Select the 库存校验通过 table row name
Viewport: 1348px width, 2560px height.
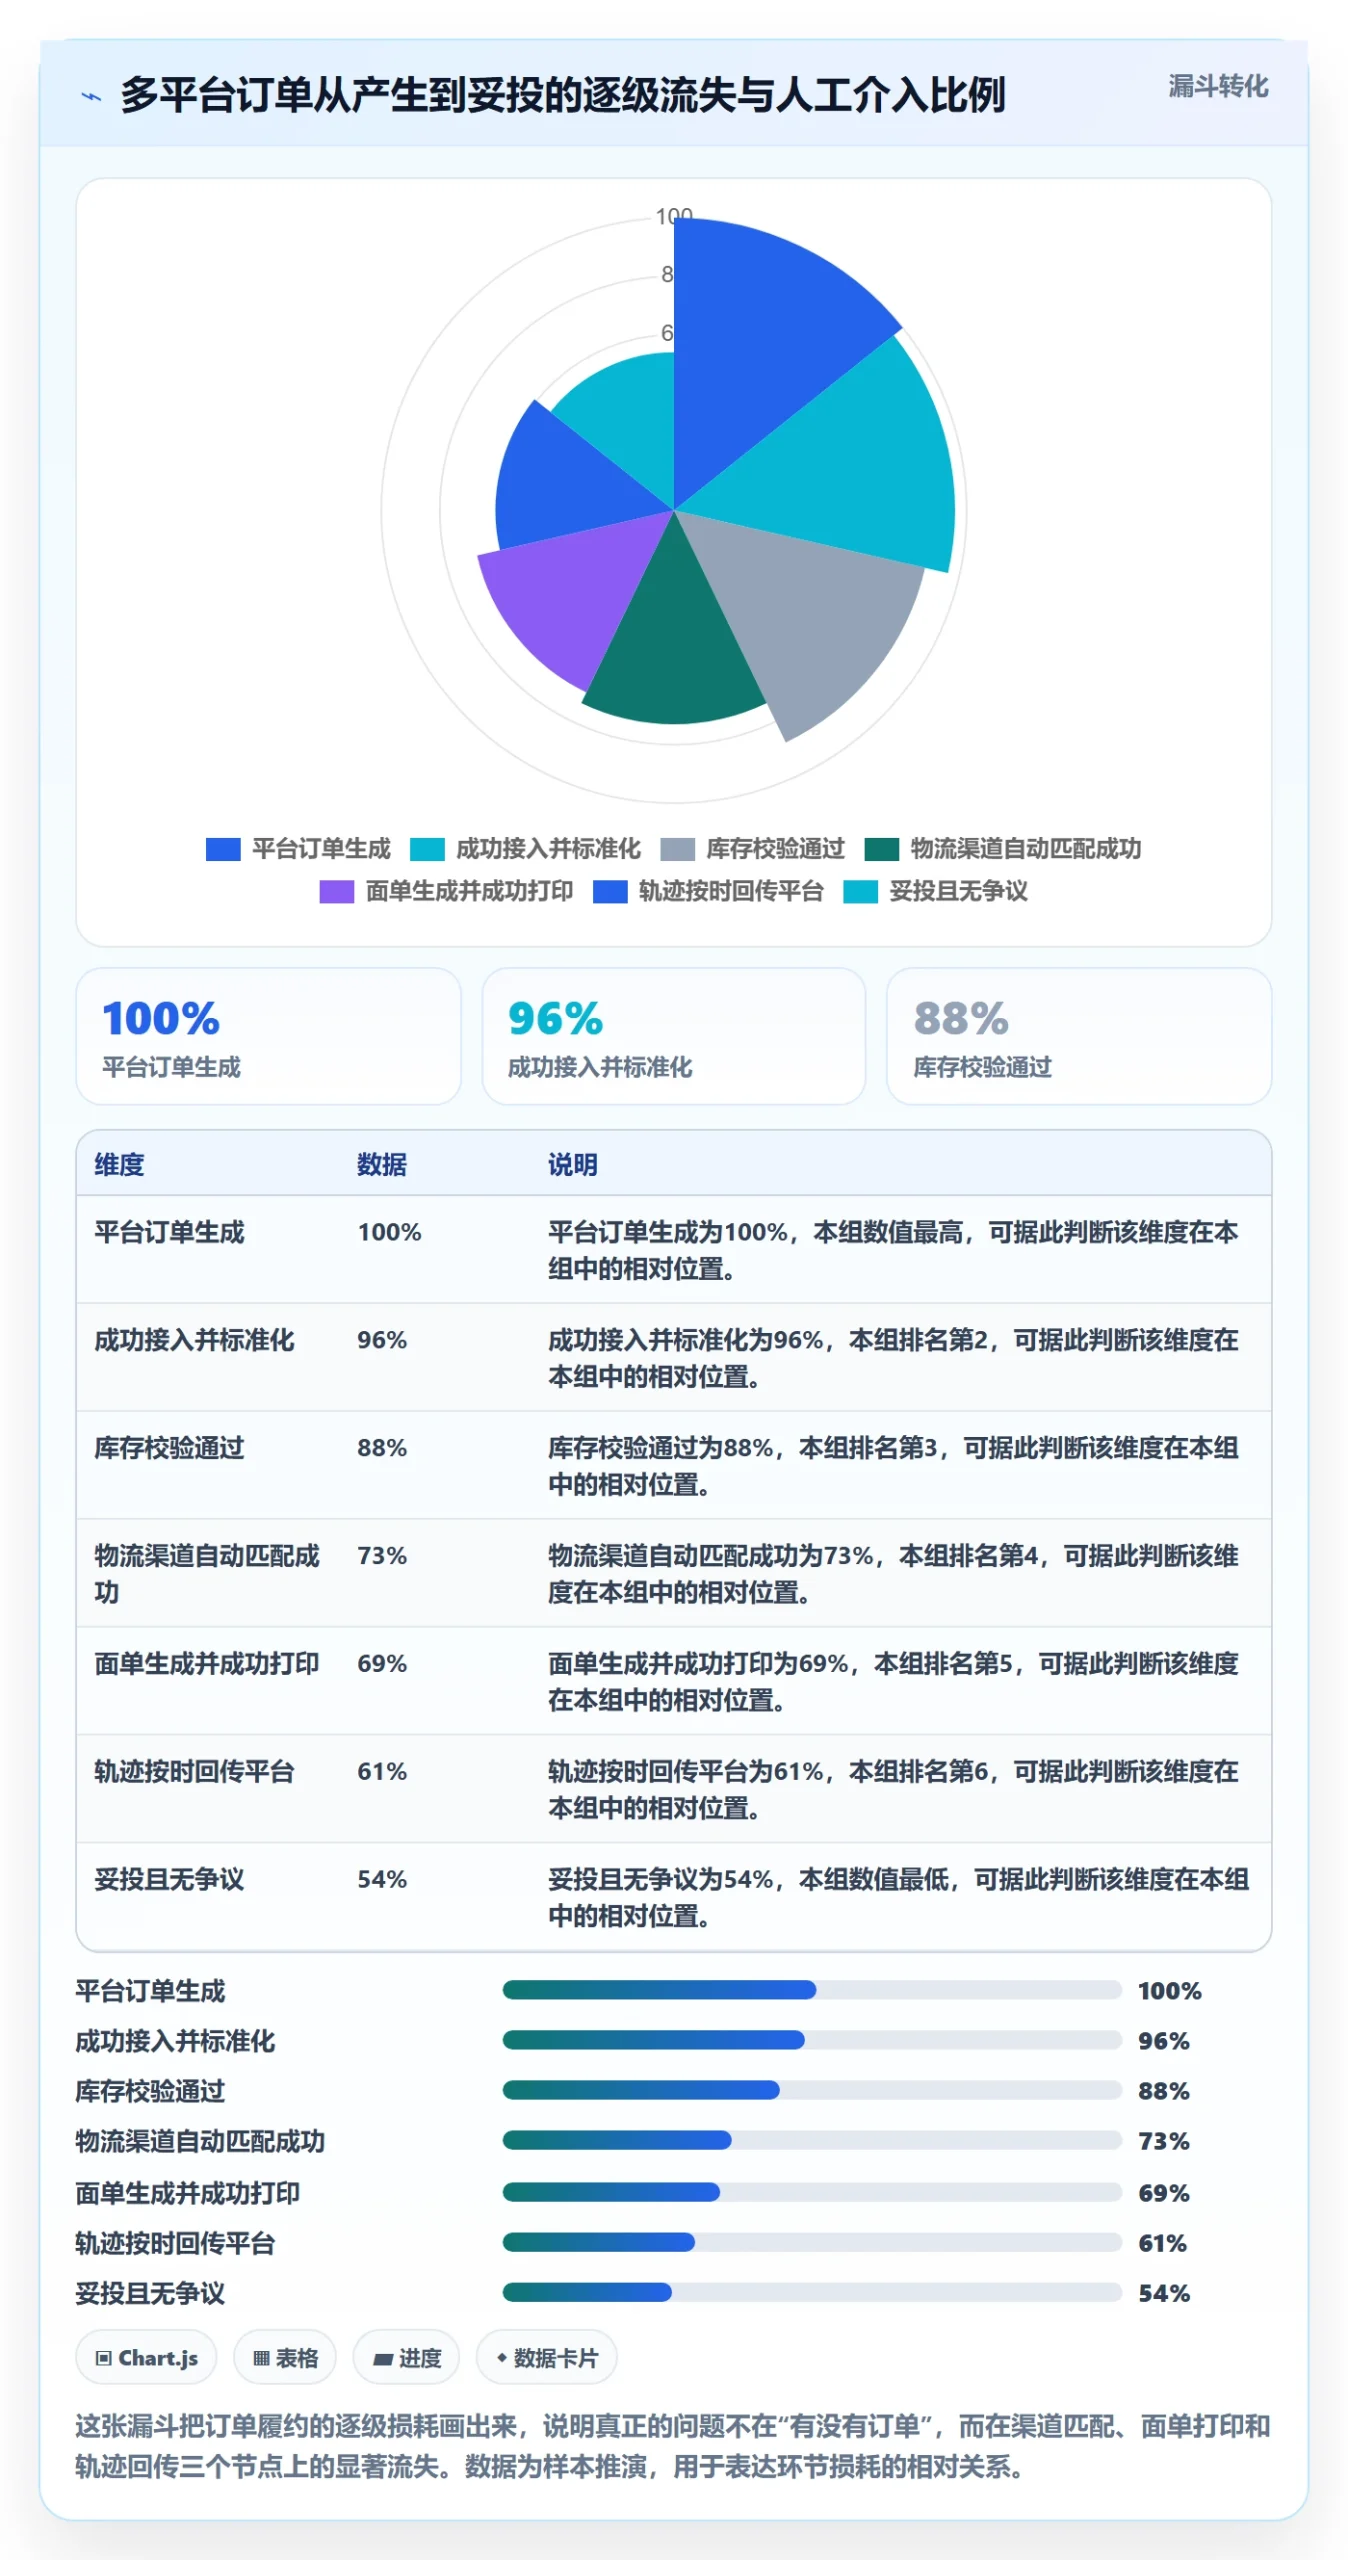tap(169, 1448)
